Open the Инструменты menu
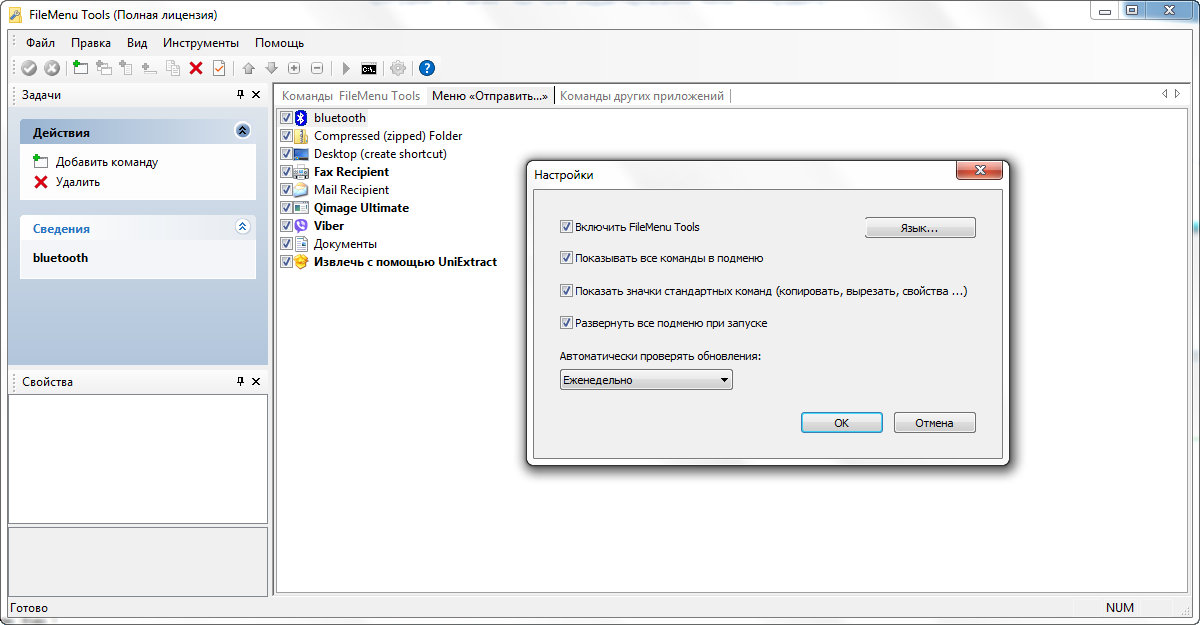The height and width of the screenshot is (625, 1200). (201, 43)
